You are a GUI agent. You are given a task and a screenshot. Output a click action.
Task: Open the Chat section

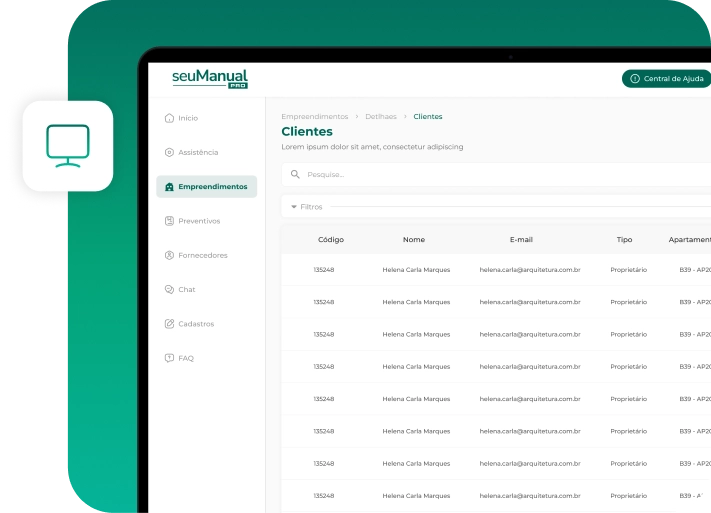coord(180,289)
